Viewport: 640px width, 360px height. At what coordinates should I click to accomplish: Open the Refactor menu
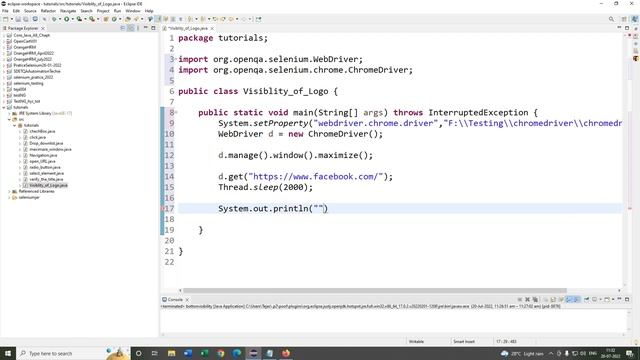[48, 11]
